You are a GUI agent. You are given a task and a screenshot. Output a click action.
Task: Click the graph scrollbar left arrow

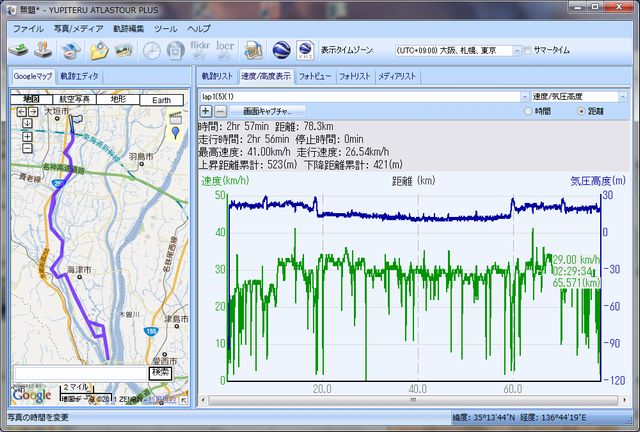203,400
